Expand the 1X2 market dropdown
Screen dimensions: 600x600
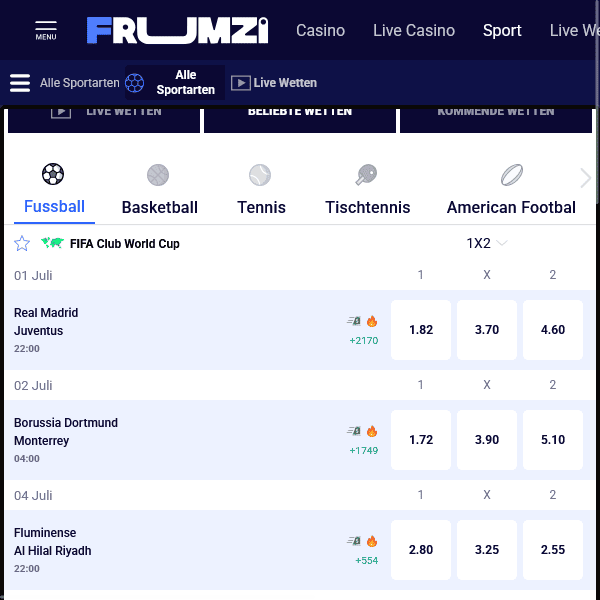(487, 243)
